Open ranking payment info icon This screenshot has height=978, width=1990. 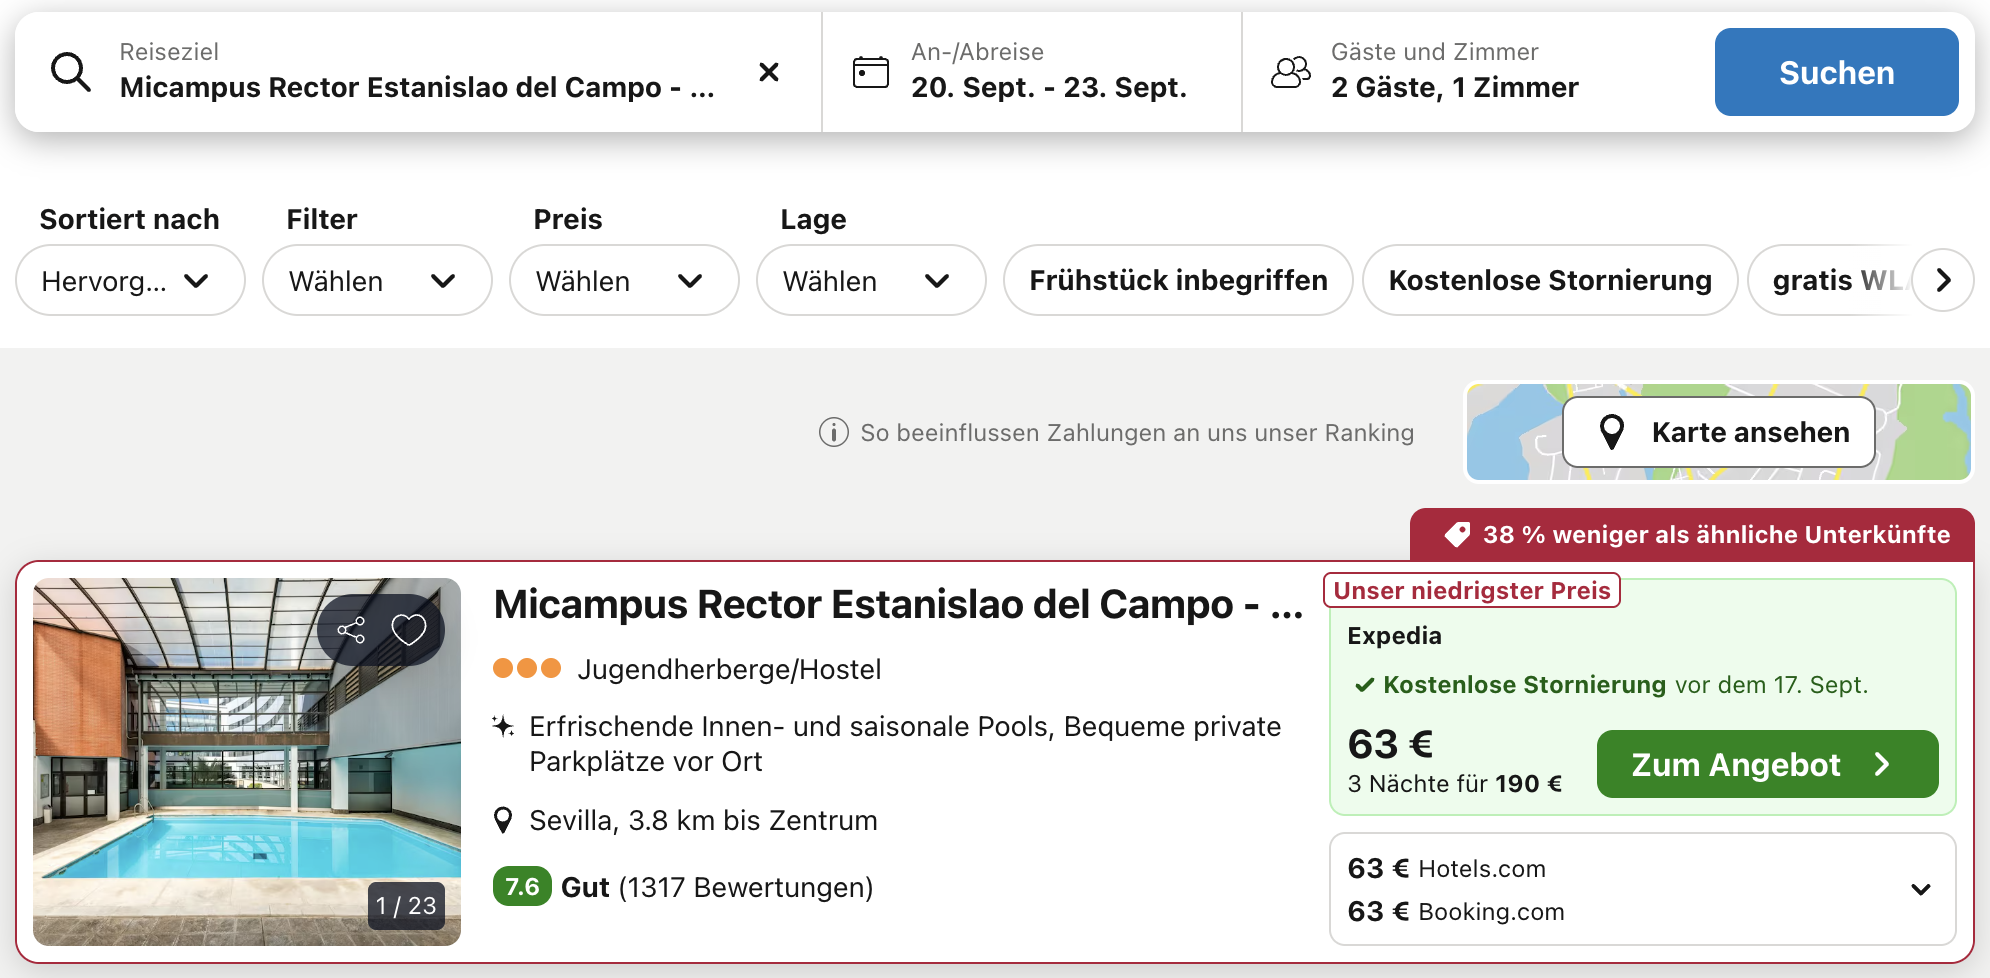833,433
